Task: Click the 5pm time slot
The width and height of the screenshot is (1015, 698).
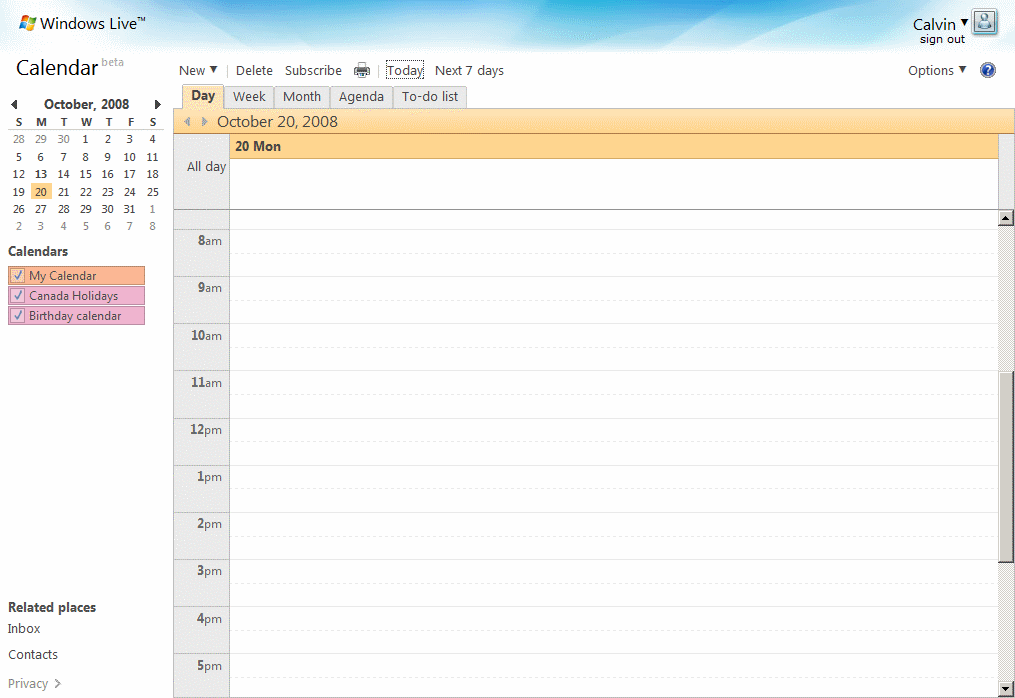Action: point(613,675)
